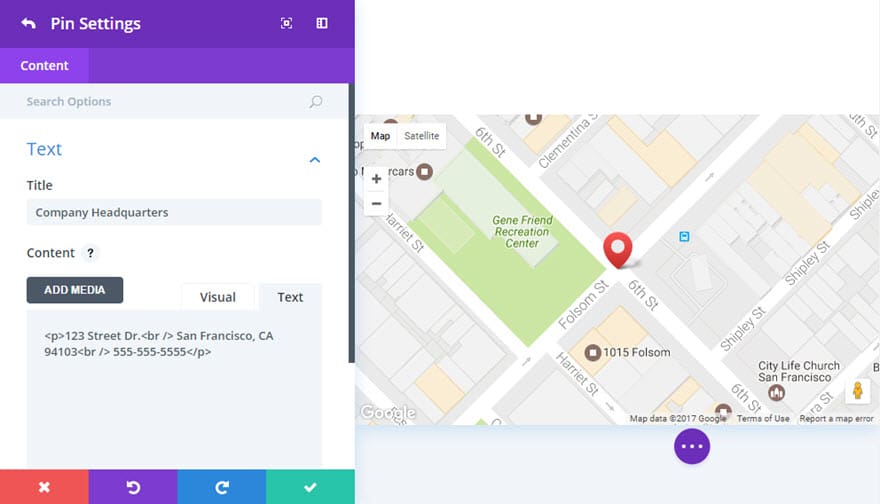Click the search magnifier icon
The height and width of the screenshot is (504, 880).
(x=316, y=102)
